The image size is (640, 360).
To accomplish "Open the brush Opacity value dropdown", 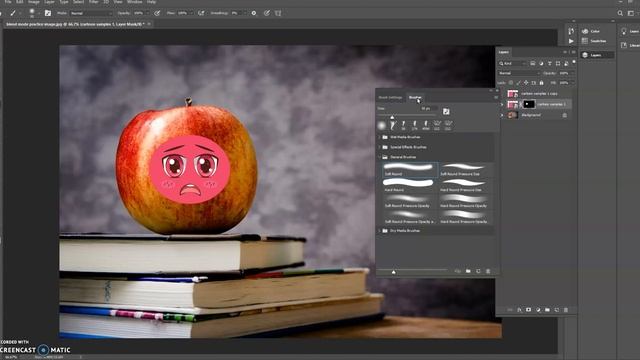I will [x=141, y=13].
